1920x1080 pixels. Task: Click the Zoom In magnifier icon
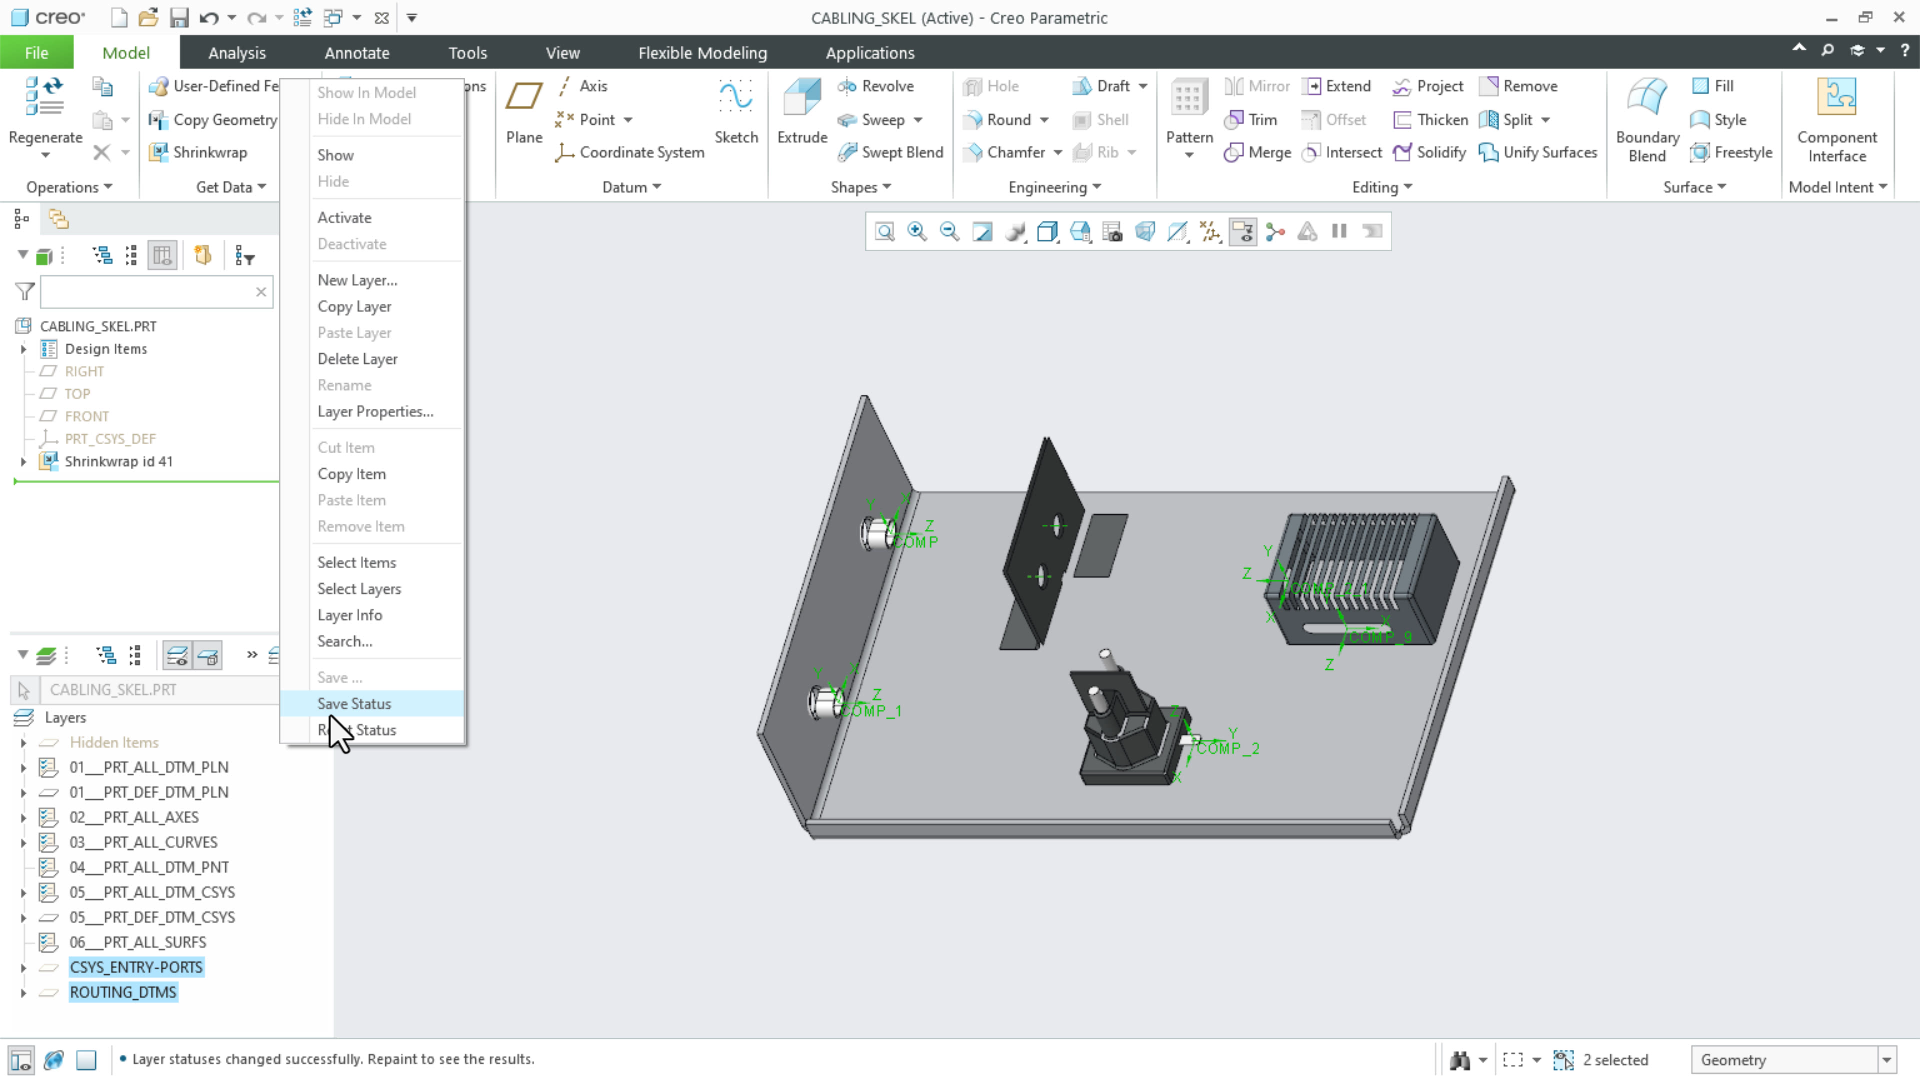click(917, 232)
